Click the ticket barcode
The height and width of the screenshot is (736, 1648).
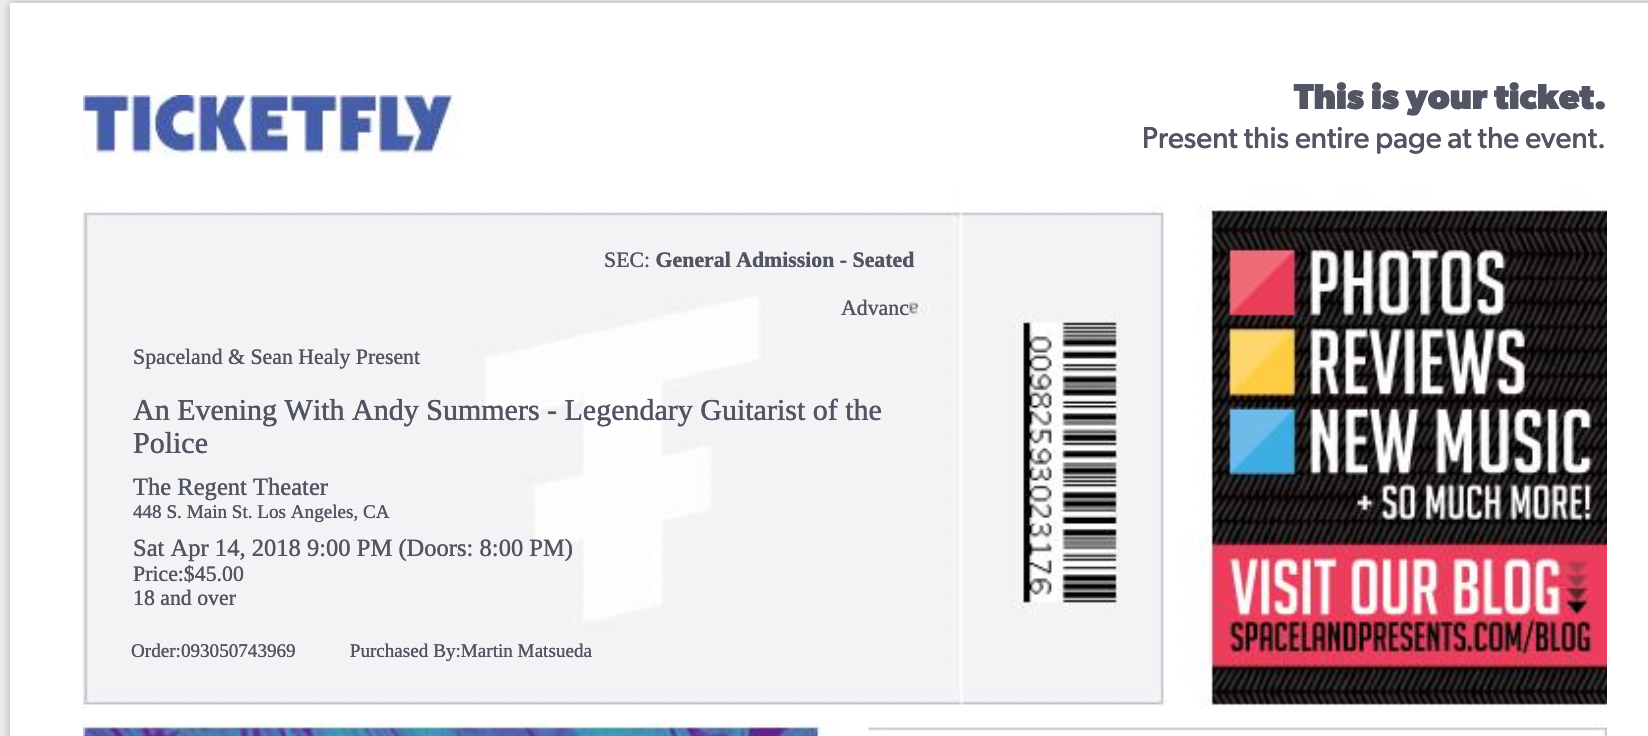tap(1089, 462)
